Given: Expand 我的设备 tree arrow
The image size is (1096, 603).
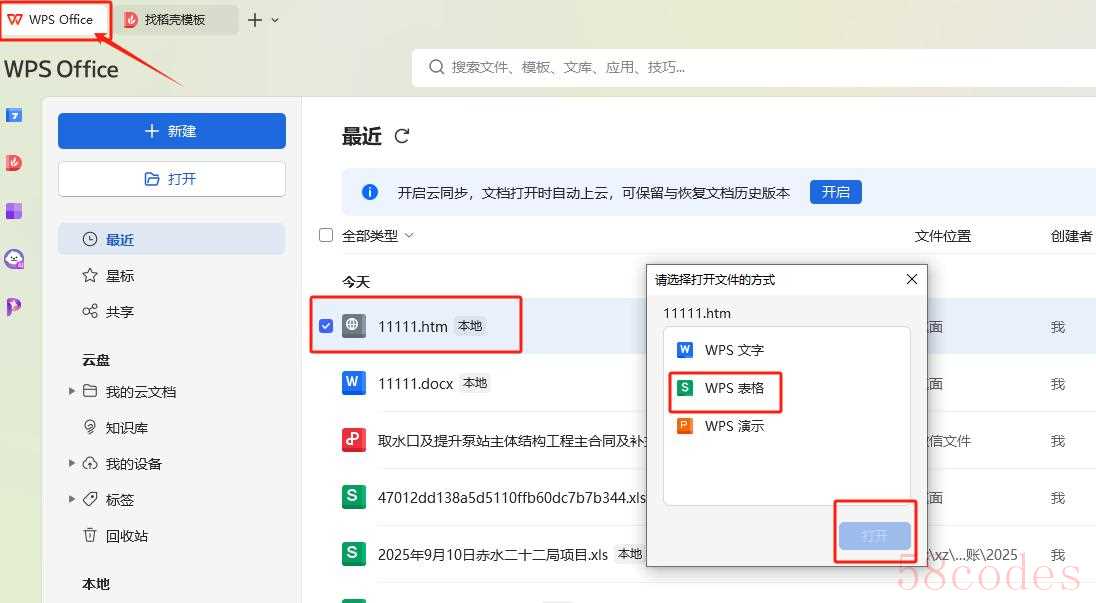Looking at the screenshot, I should coord(71,463).
